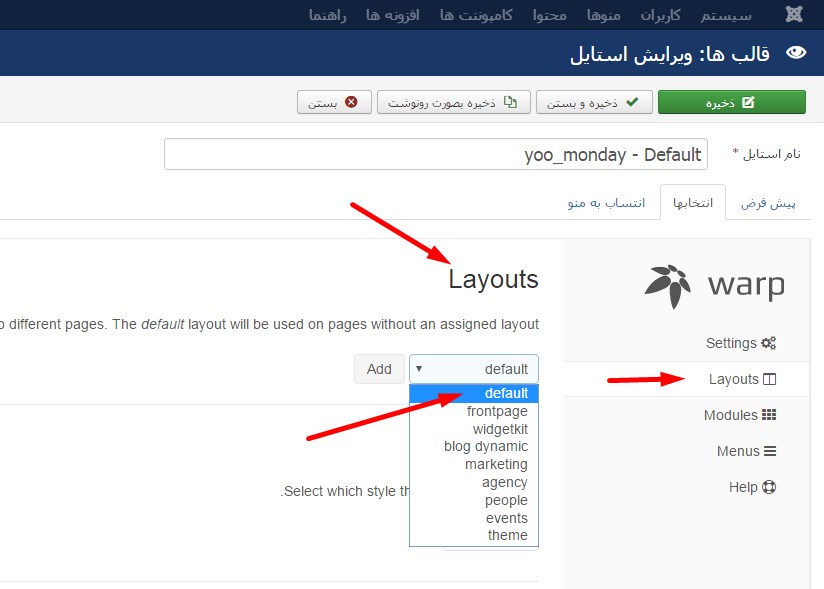Click the Settings gears icon in sidebar
The image size is (824, 589).
769,343
